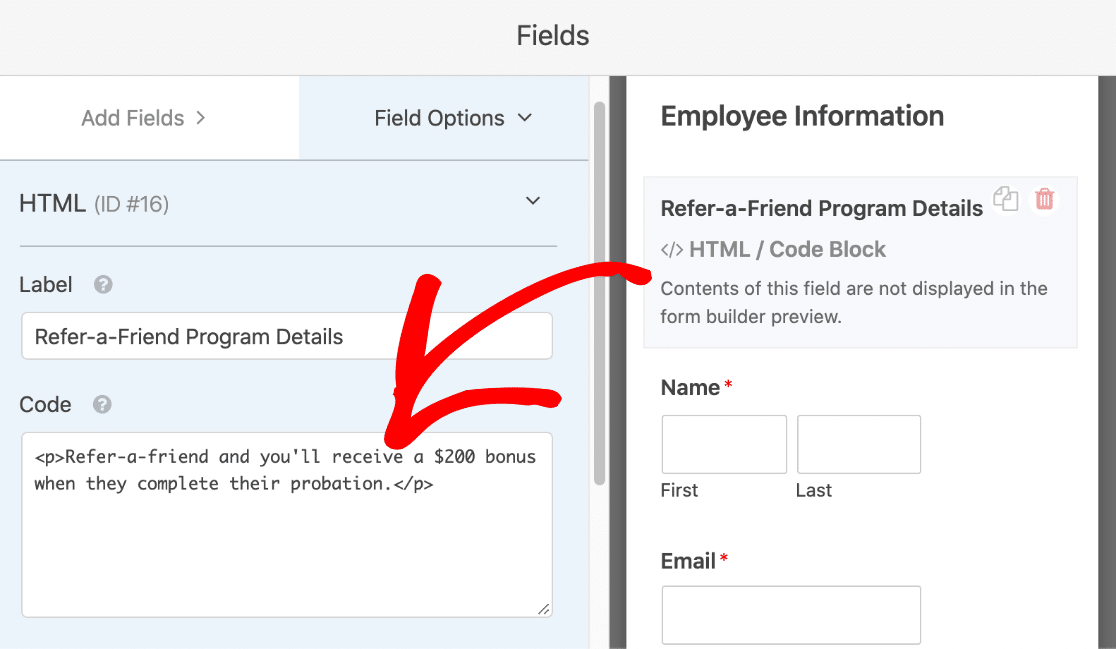The image size is (1116, 649).
Task: Click the Name field label
Action: pyautogui.click(x=690, y=388)
